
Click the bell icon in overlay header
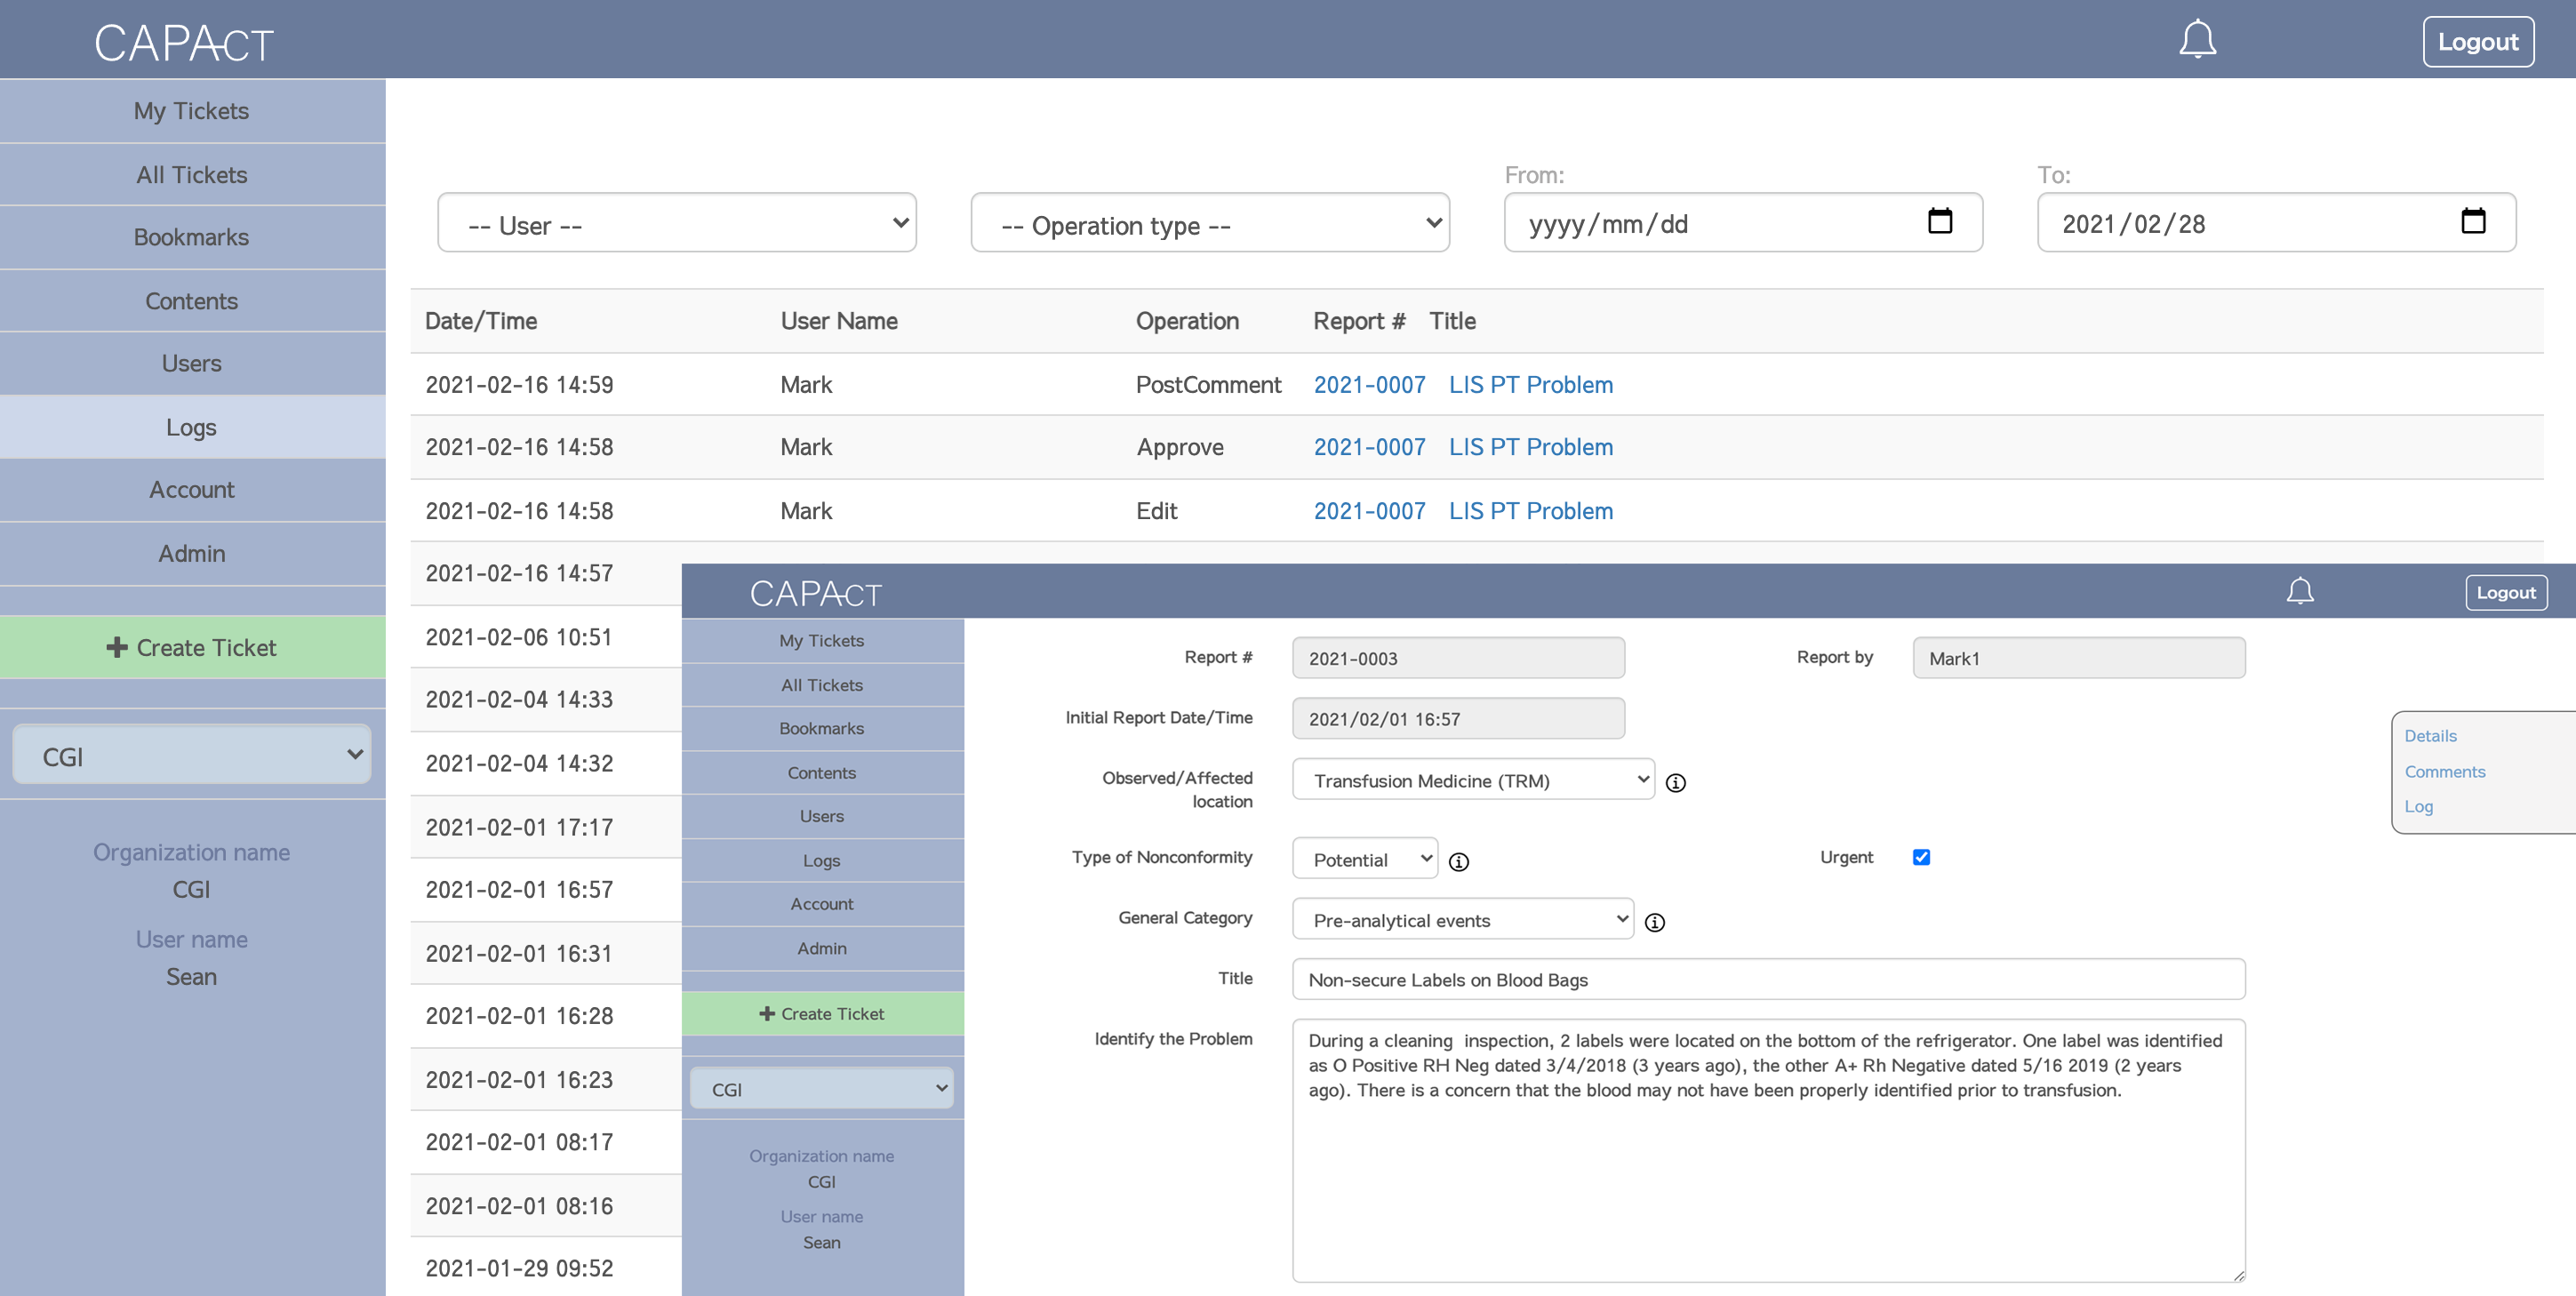[2299, 591]
